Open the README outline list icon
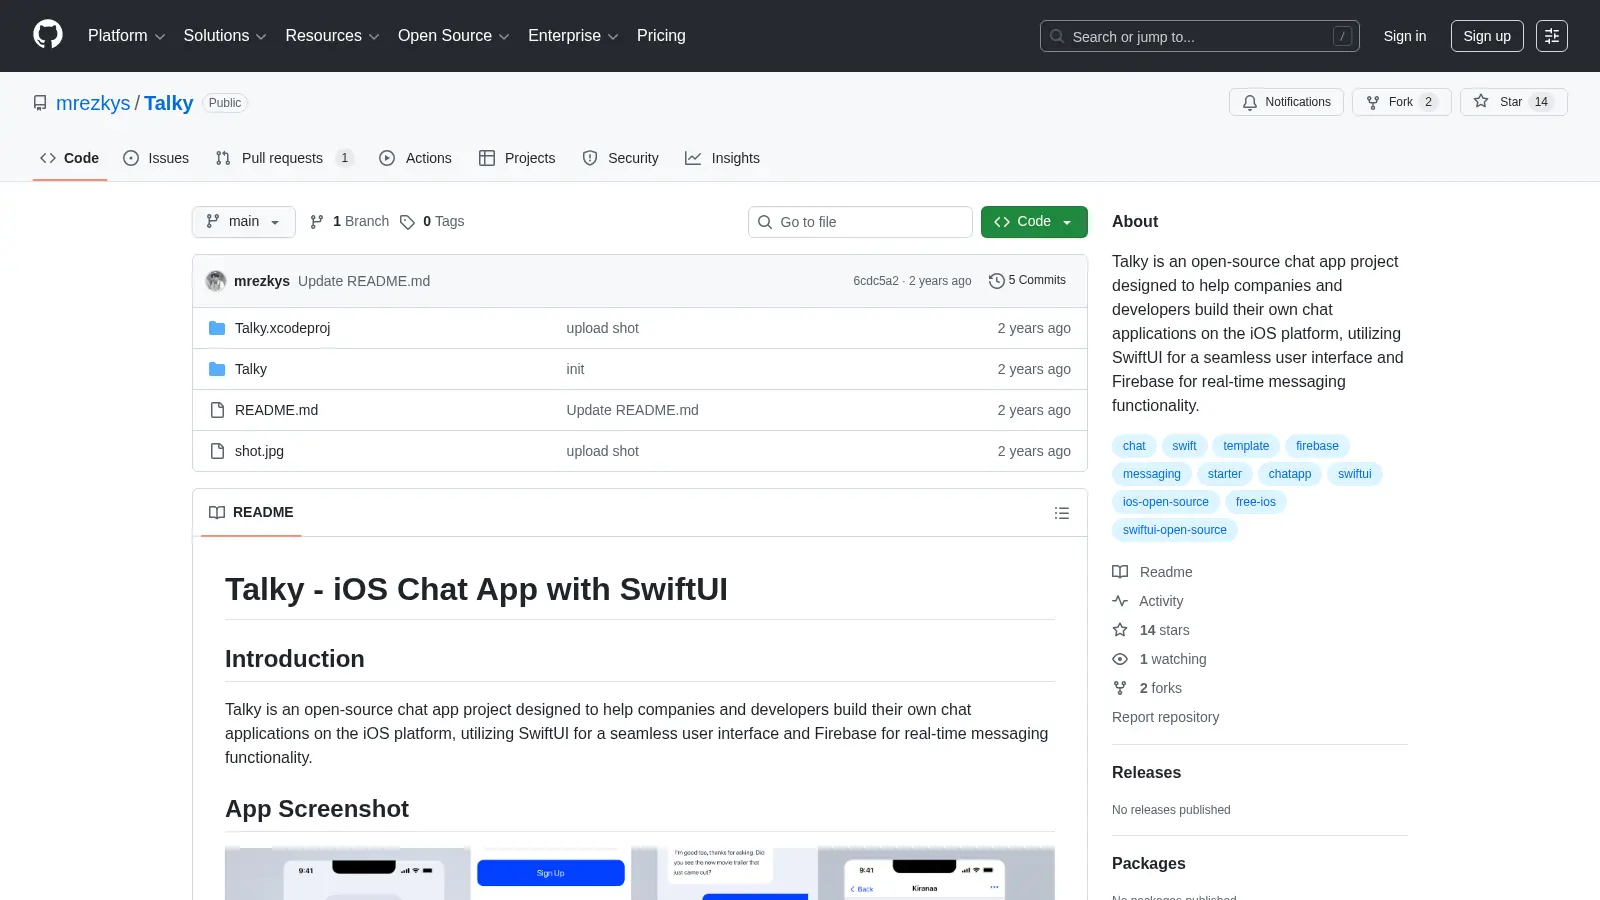This screenshot has height=900, width=1600. 1062,513
